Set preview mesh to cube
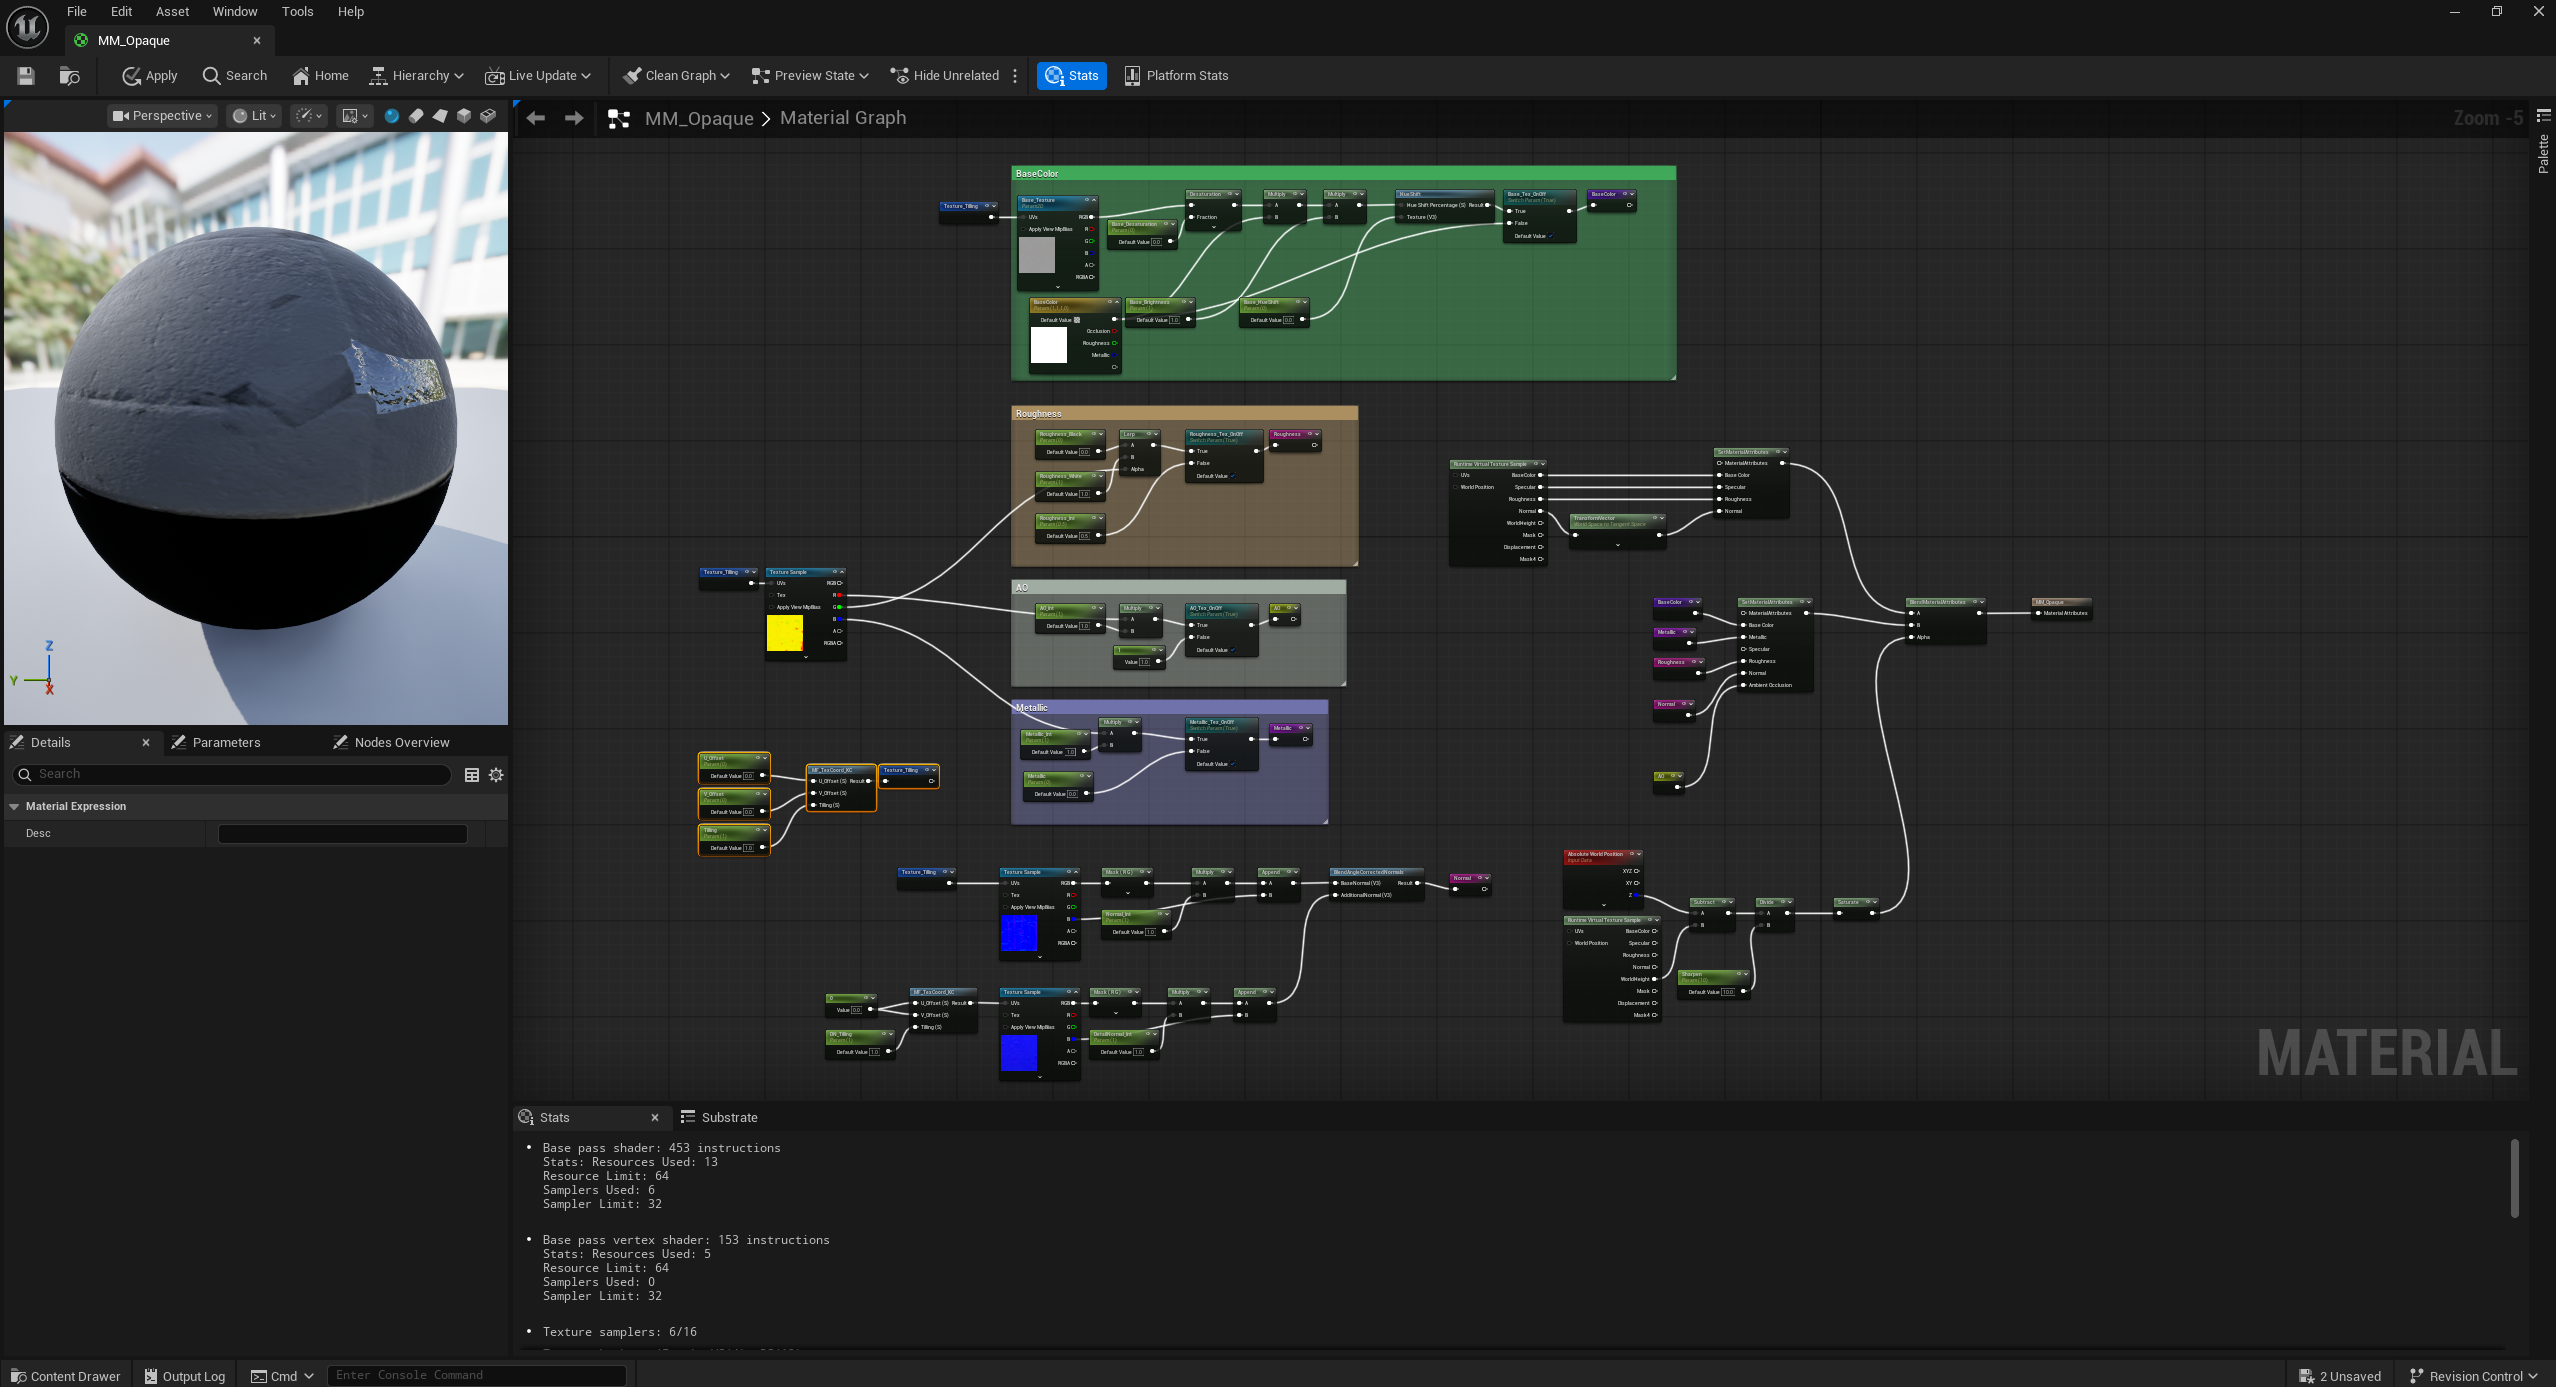2556x1387 pixels. point(464,116)
